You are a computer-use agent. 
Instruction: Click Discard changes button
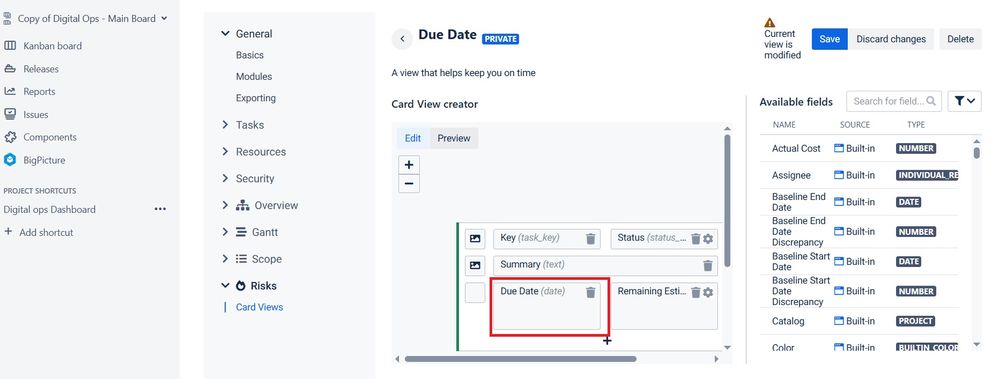[x=891, y=39]
